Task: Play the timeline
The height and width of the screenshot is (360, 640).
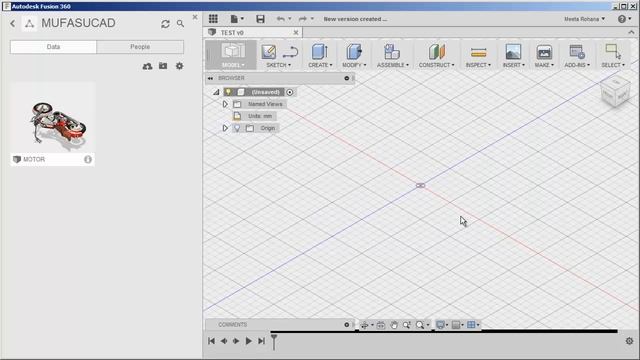Action: [x=248, y=341]
